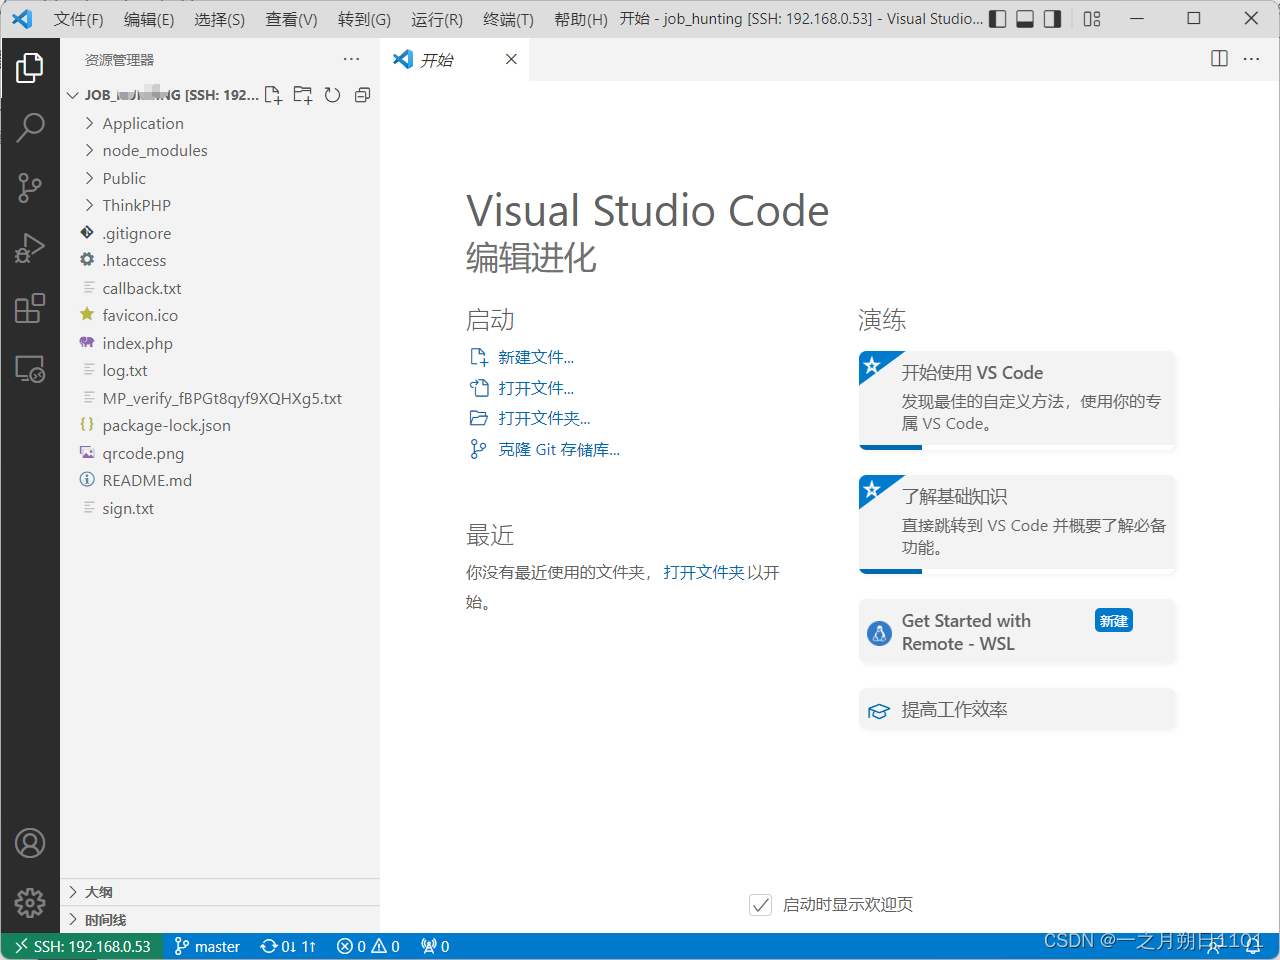1280x960 pixels.
Task: Open package-lock.json in the explorer
Action: (x=220, y=426)
